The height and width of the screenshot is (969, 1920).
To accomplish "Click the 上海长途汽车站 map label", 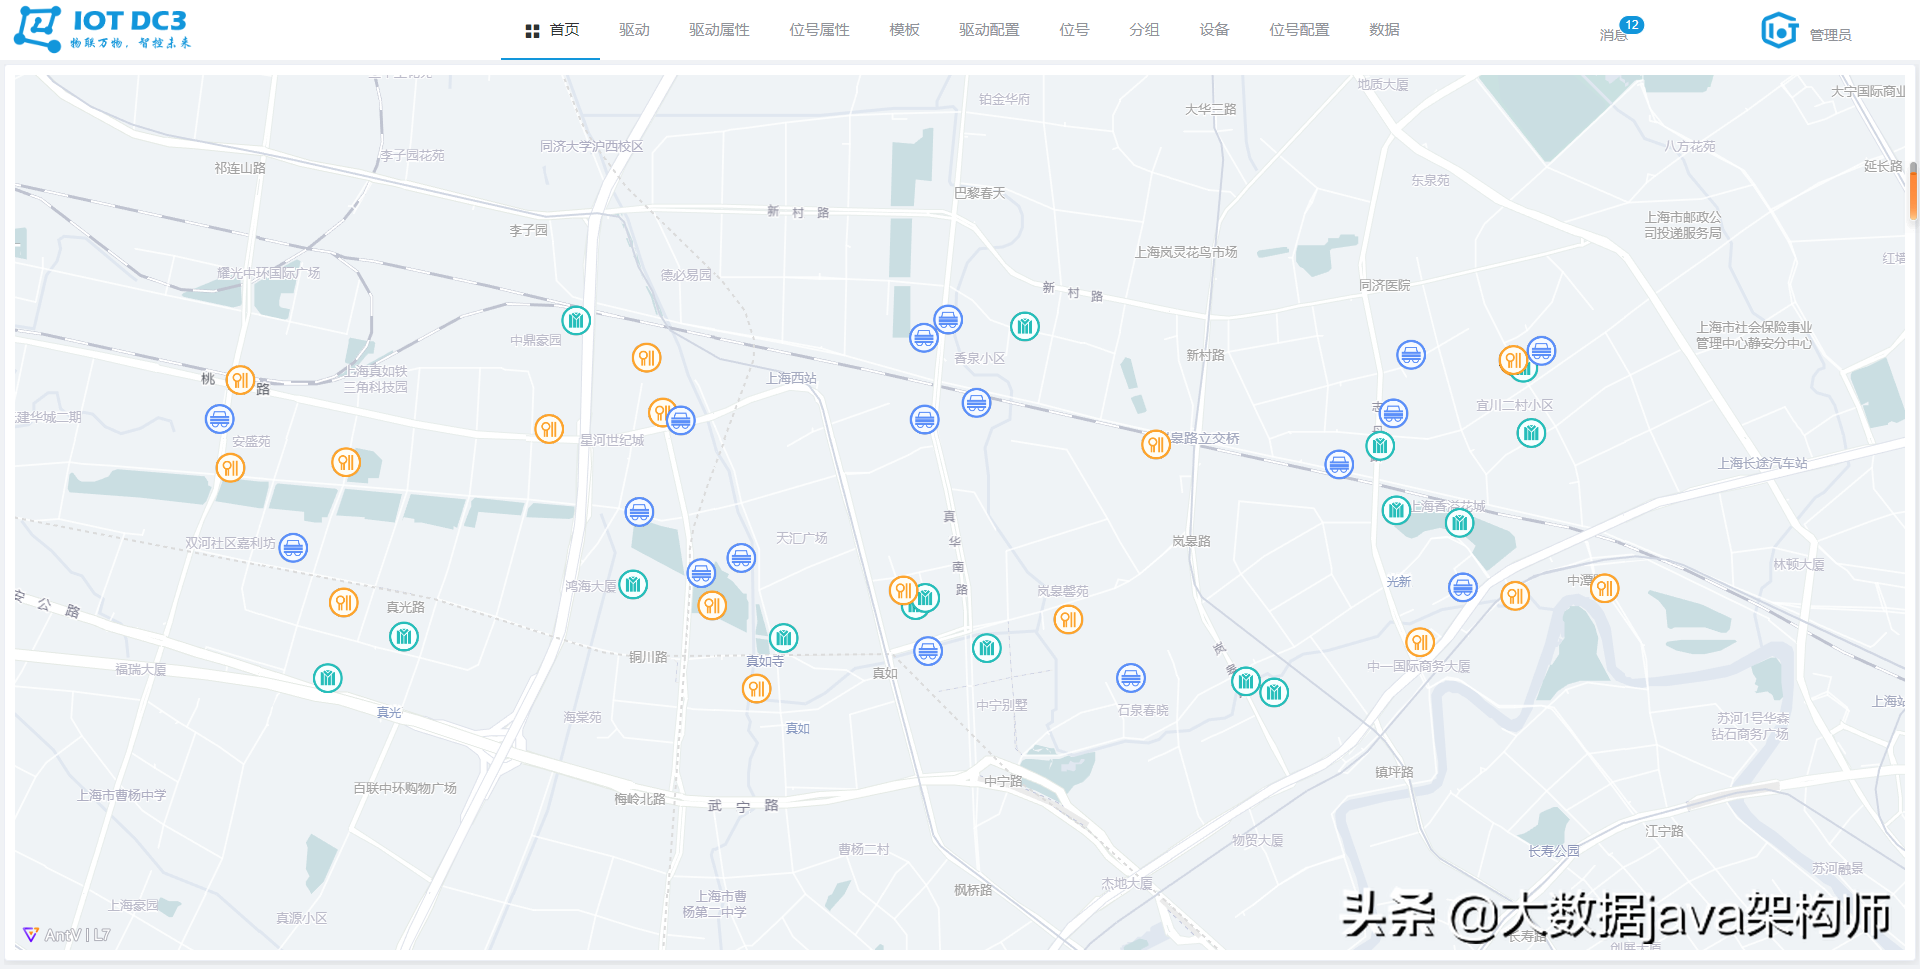I will (1763, 463).
